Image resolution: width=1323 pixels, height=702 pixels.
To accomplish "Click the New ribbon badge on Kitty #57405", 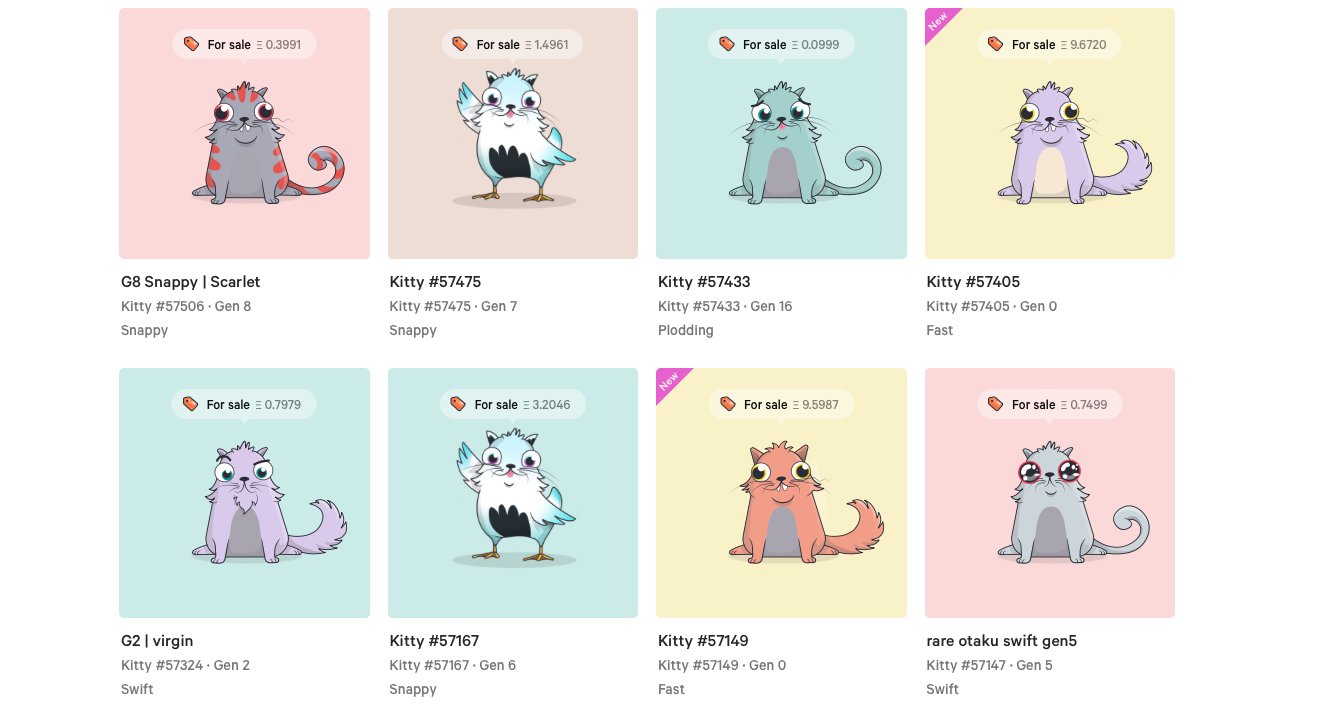I will coord(942,23).
